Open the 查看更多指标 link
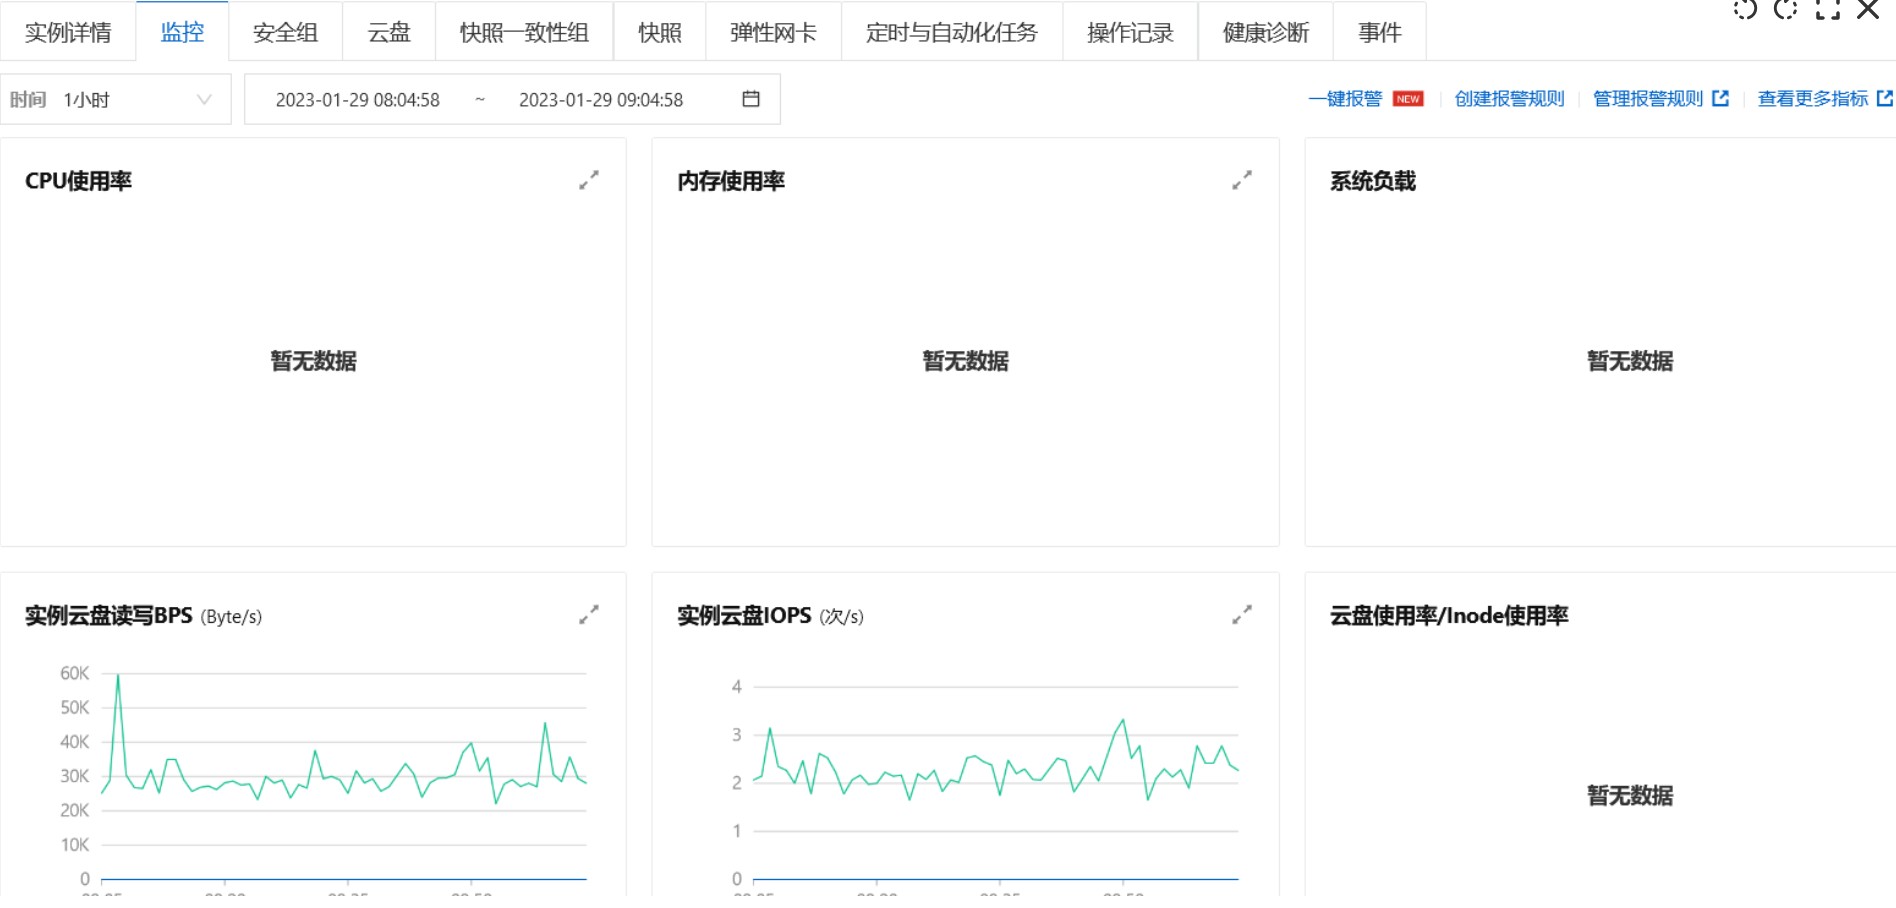The width and height of the screenshot is (1896, 908). pyautogui.click(x=1813, y=99)
